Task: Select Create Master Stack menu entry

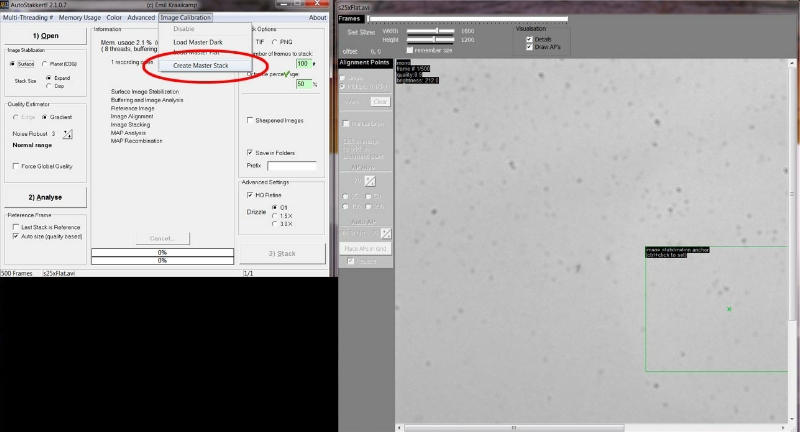Action: click(200, 65)
